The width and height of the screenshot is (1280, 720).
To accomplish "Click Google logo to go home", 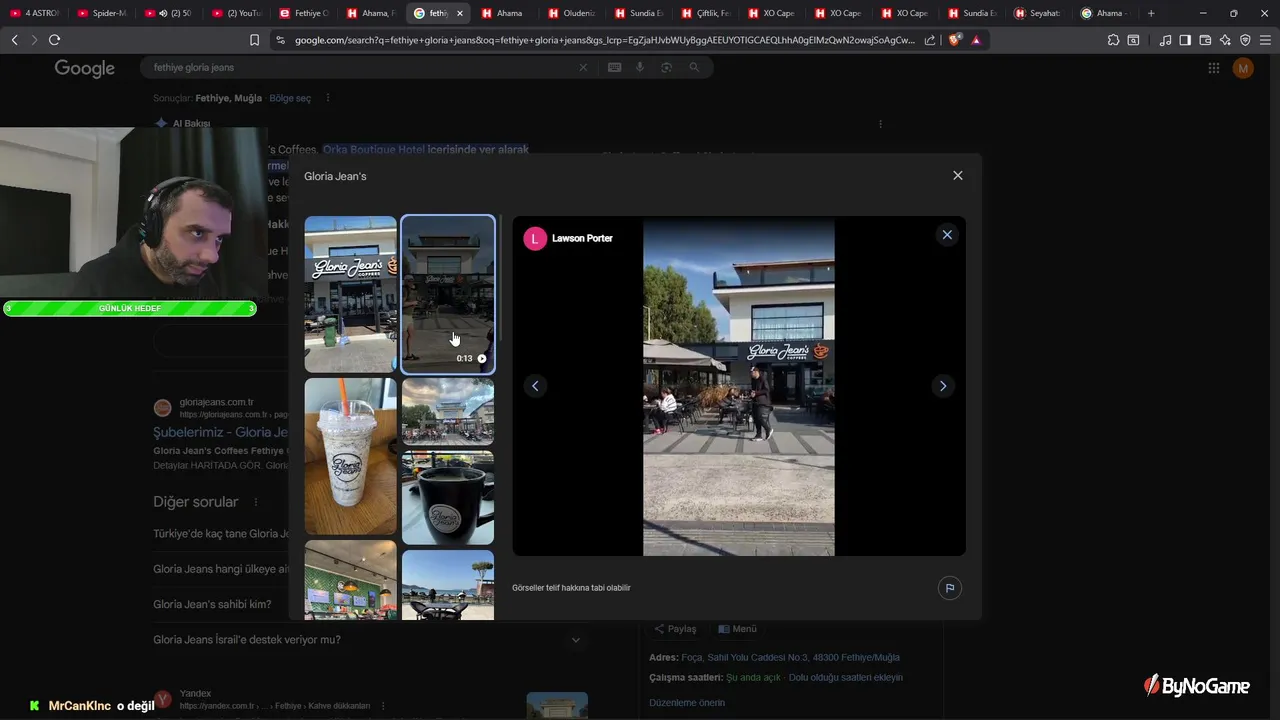I will pos(85,68).
